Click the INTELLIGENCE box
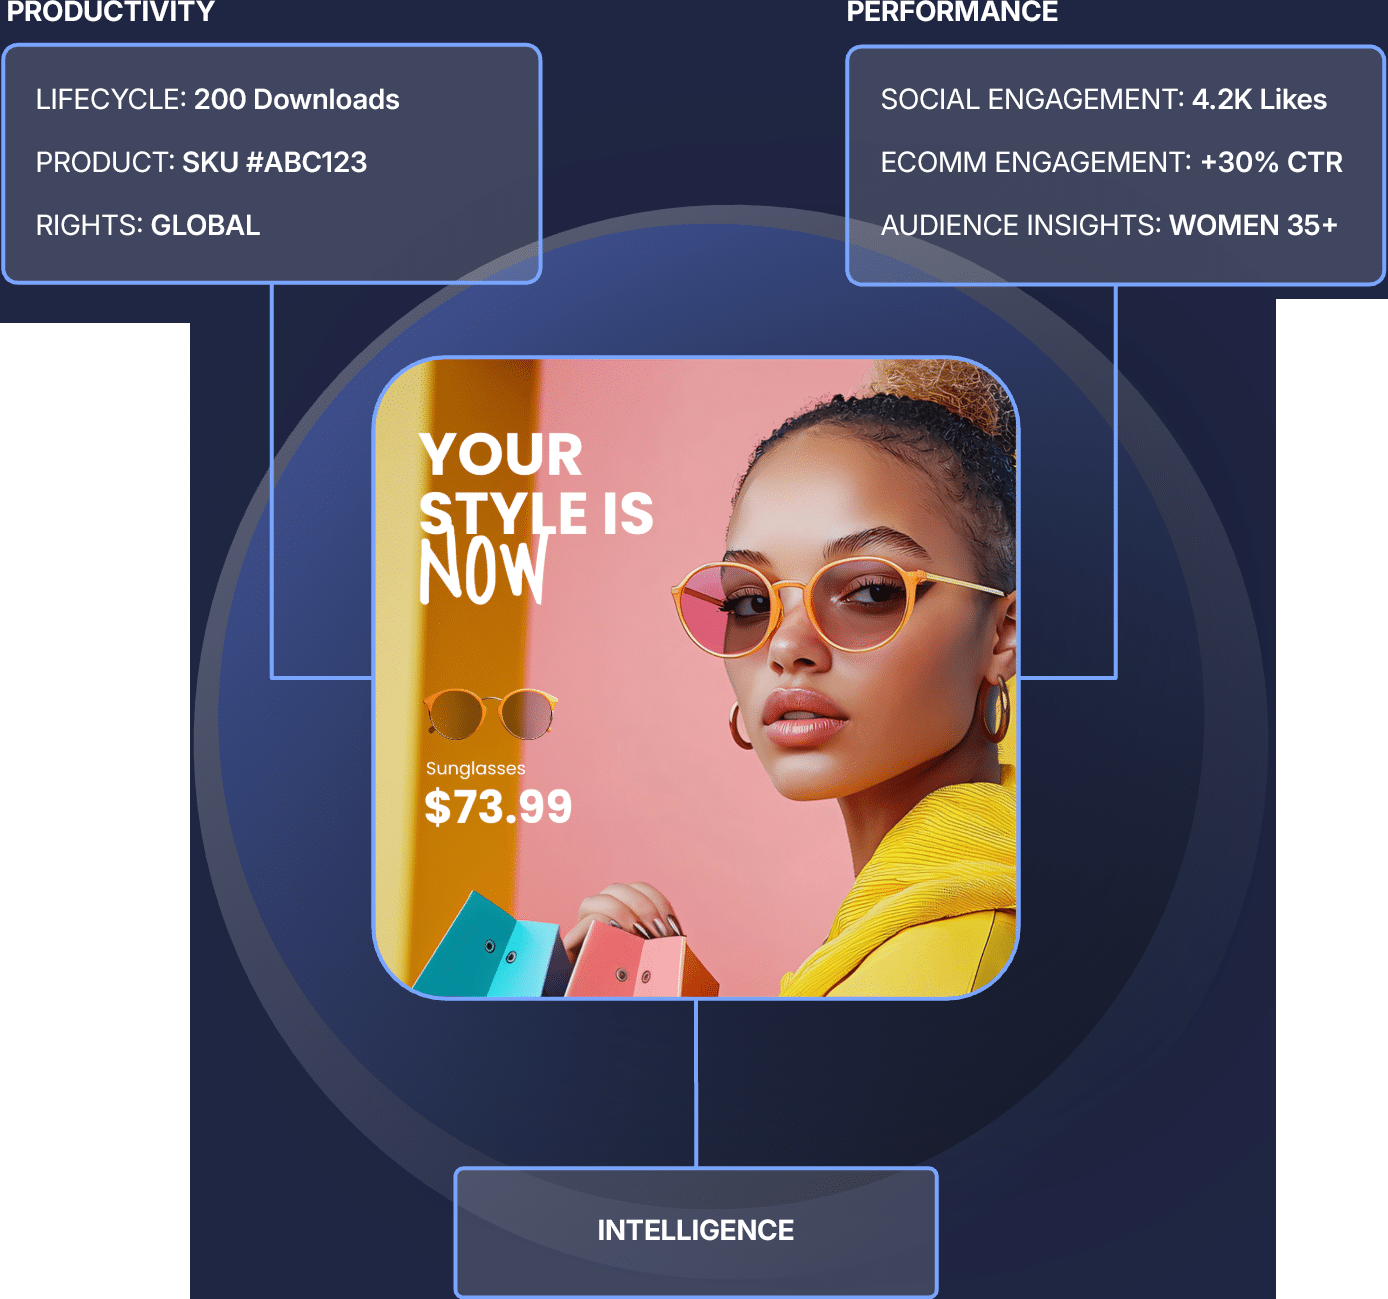Screen dimensions: 1388x1299 (696, 1231)
